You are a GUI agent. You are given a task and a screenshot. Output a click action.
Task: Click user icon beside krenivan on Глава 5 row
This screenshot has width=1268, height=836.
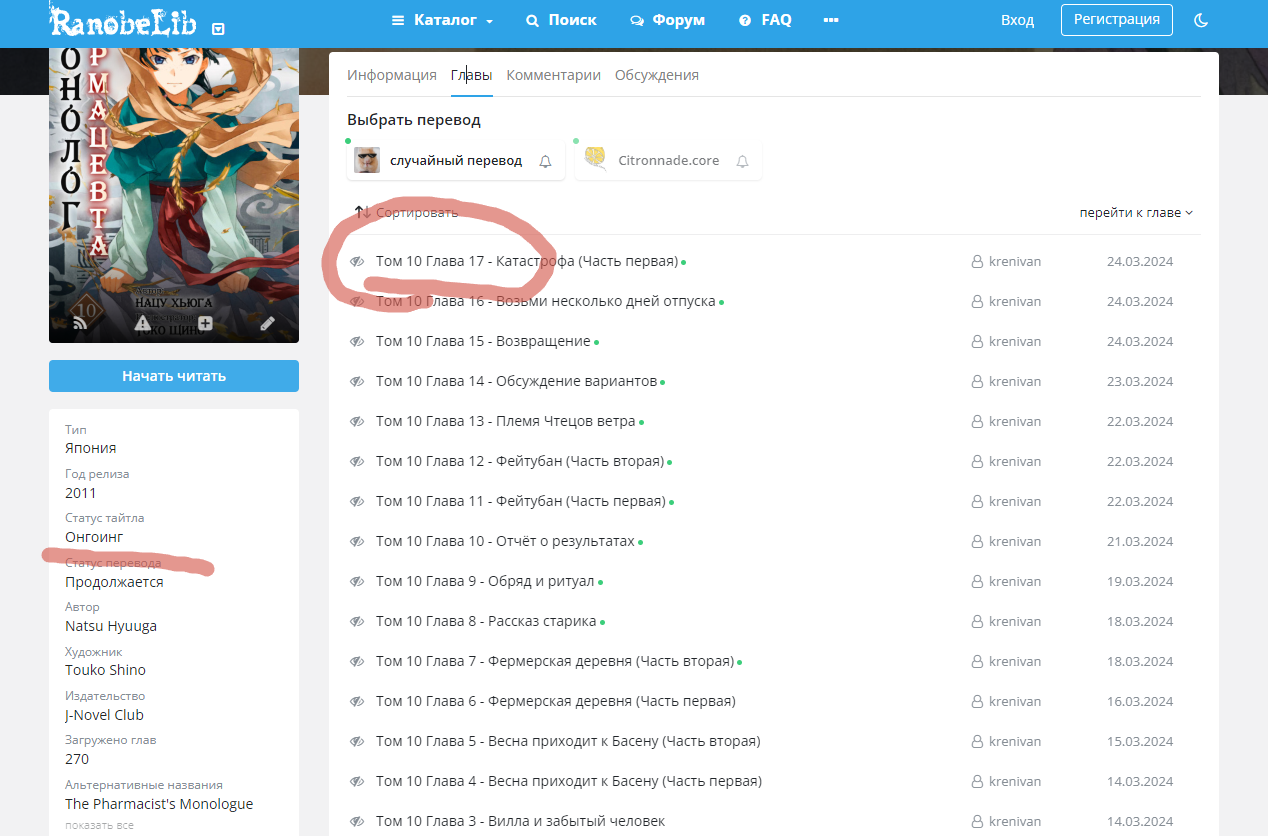point(977,741)
